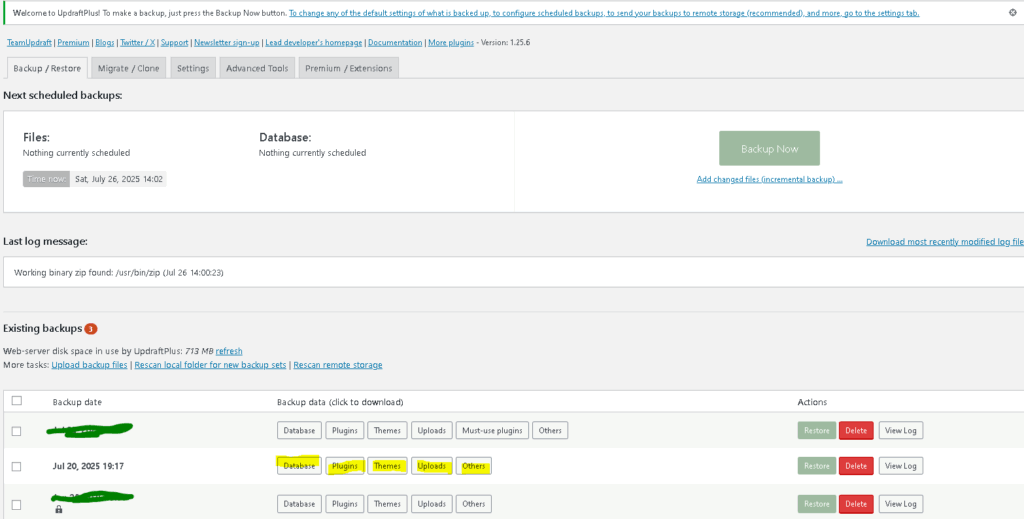The width and height of the screenshot is (1024, 519).
Task: Tick the checkbox for the Jul 20, 2025 19:17 backup
Action: (x=17, y=467)
